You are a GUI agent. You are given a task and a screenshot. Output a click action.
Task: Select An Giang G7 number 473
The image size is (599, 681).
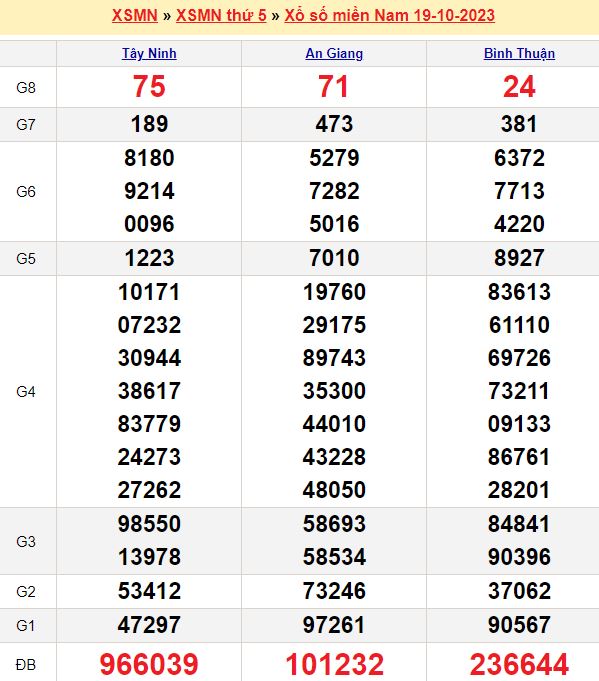(x=334, y=124)
